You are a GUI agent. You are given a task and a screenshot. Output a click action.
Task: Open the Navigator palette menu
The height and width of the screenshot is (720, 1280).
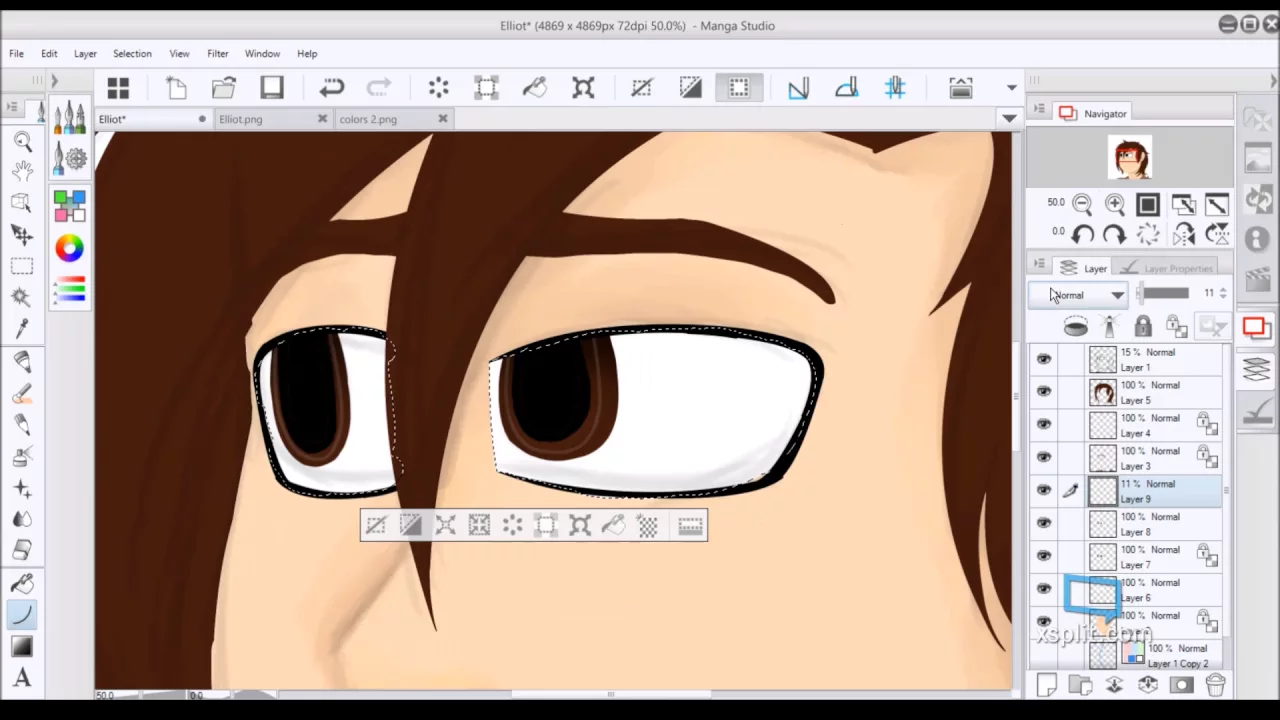pos(1038,110)
